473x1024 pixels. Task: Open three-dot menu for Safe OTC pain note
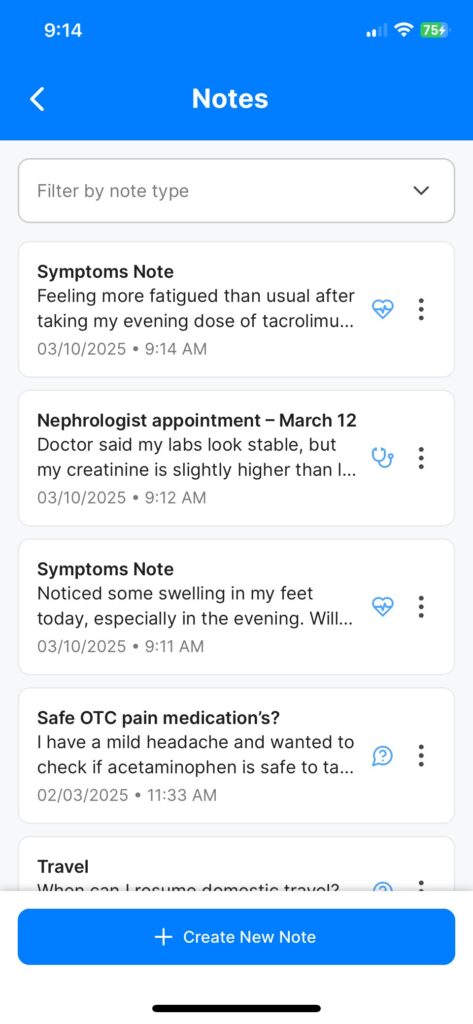point(421,756)
